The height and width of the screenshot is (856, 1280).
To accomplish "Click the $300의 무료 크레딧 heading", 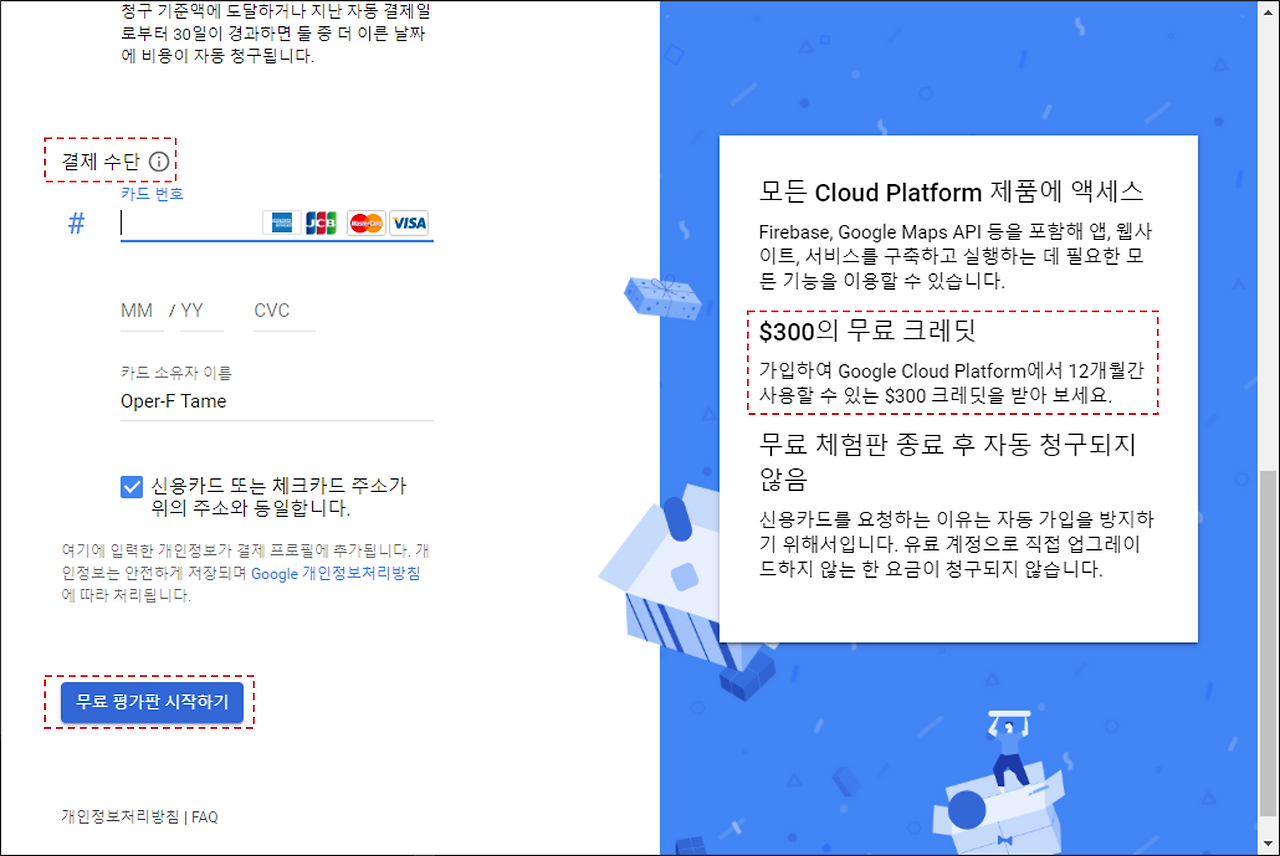I will click(867, 331).
